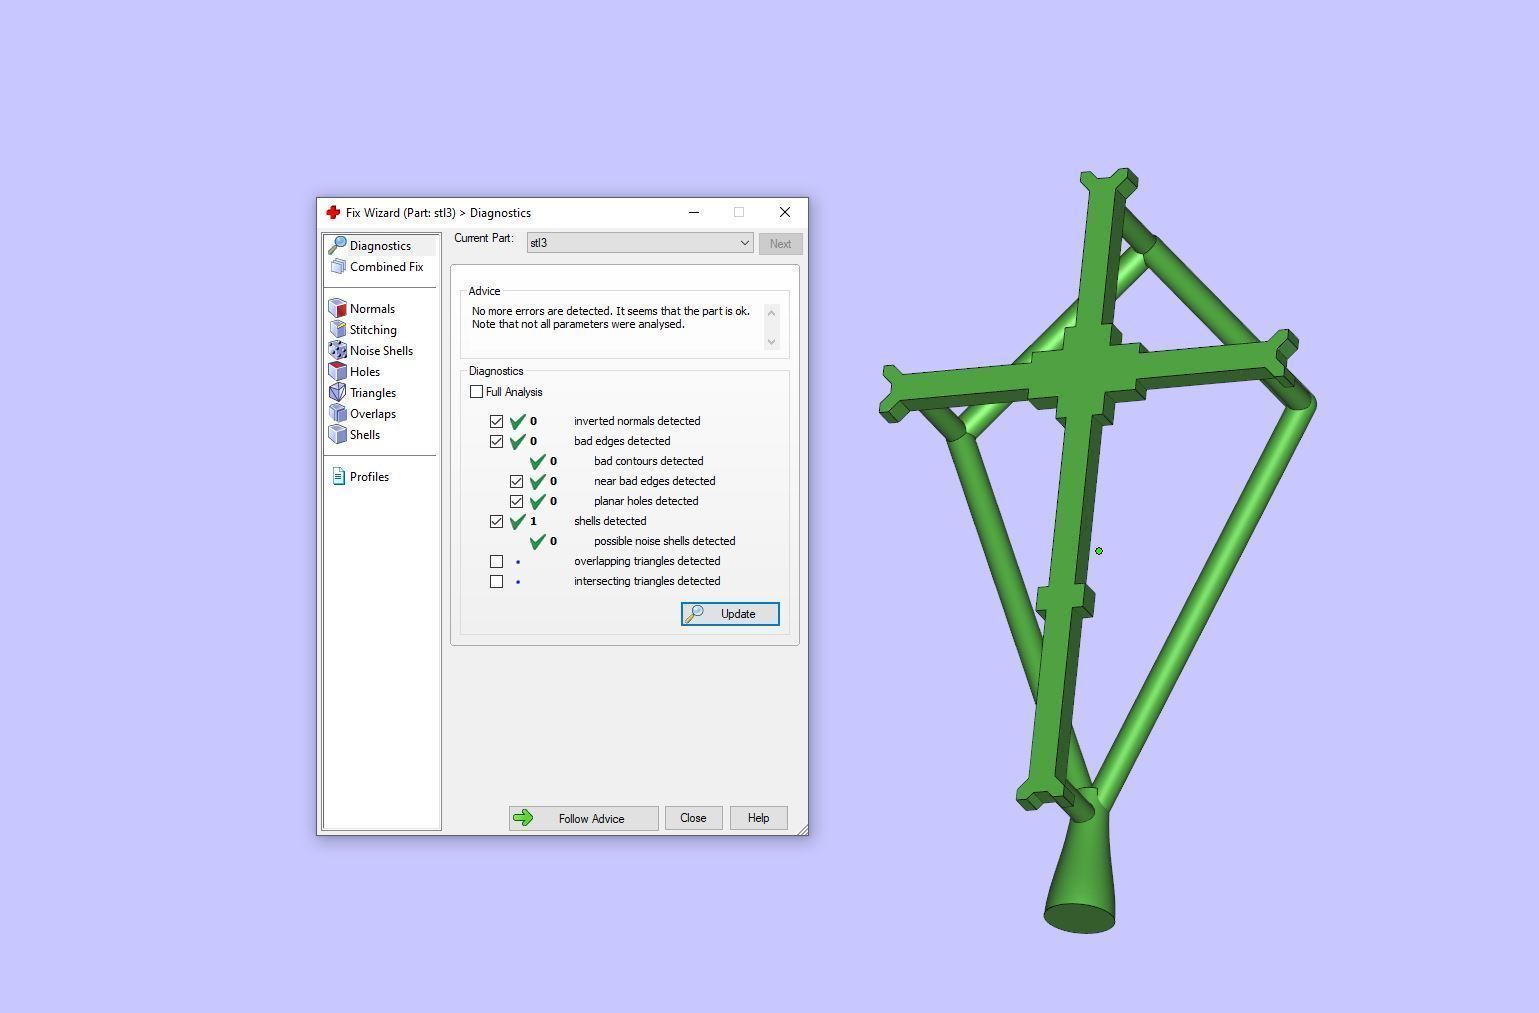Click the Stitching icon
The width and height of the screenshot is (1539, 1013).
pyautogui.click(x=338, y=329)
